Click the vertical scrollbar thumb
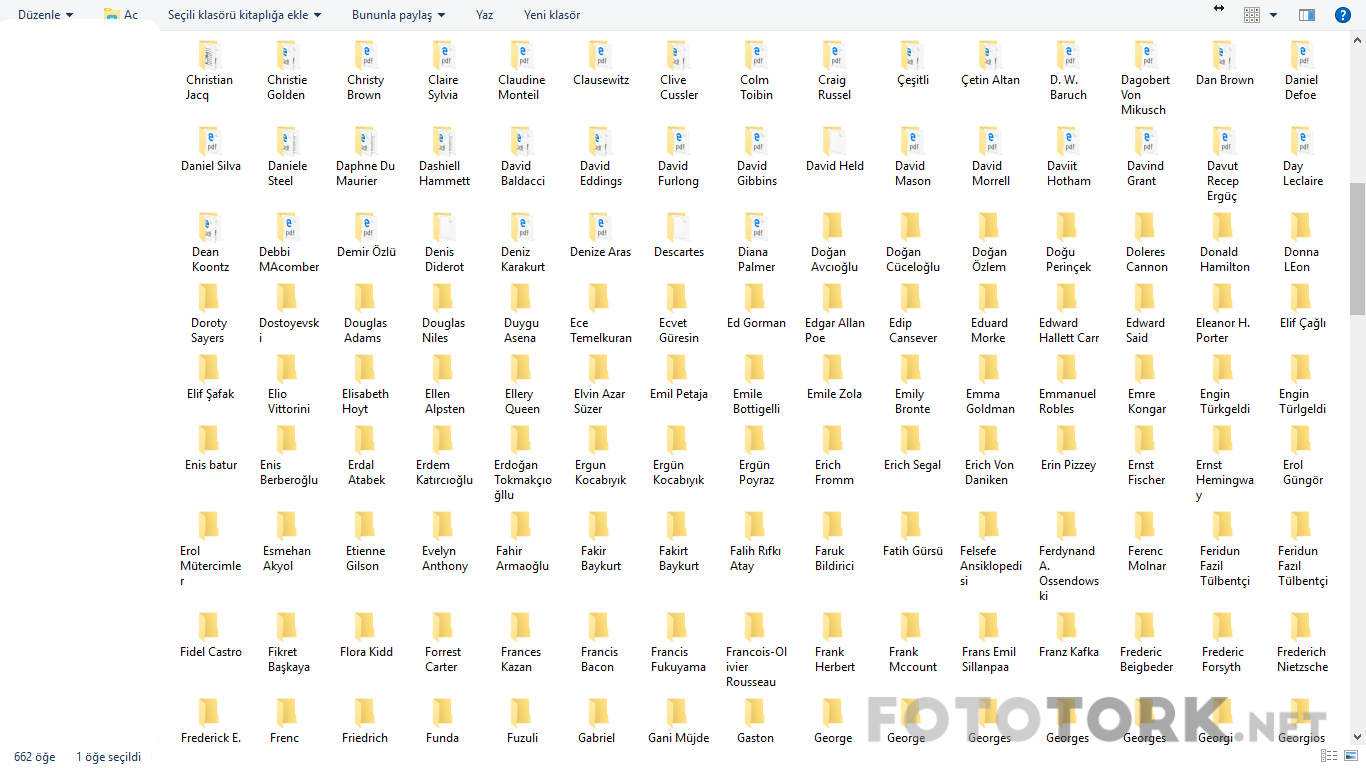This screenshot has width=1366, height=768. click(x=1357, y=248)
